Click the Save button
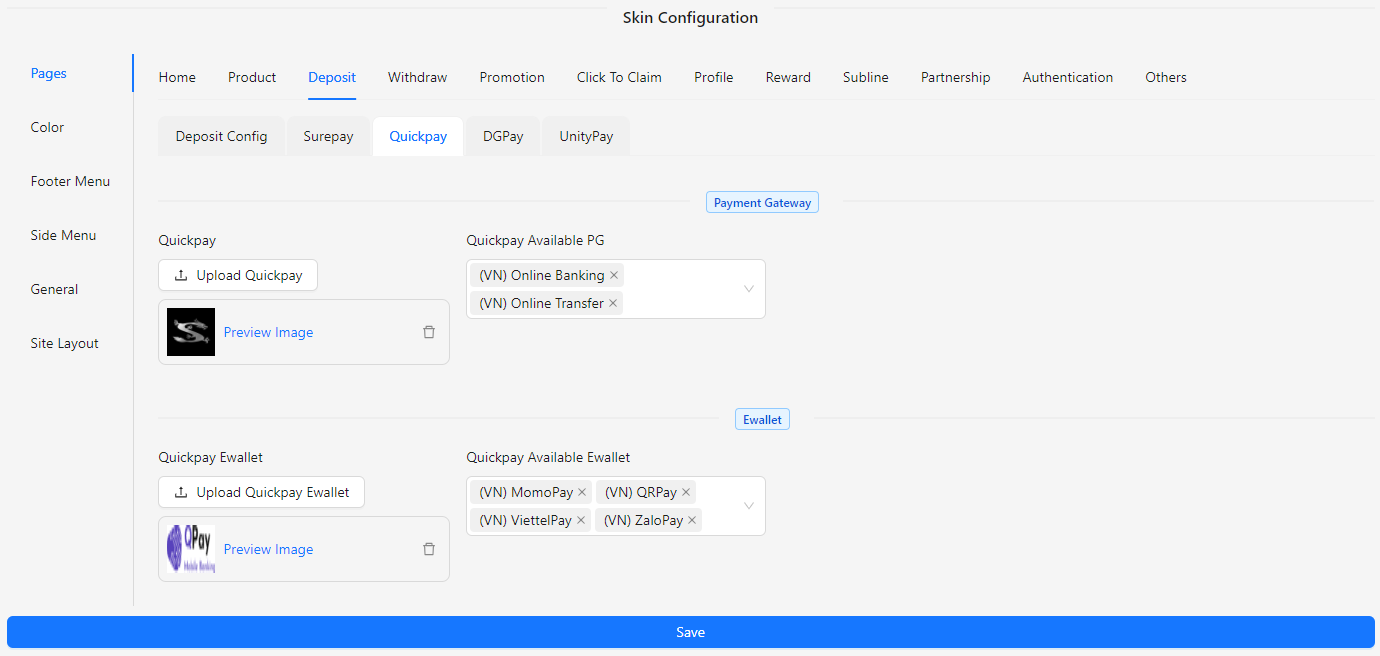 (690, 631)
